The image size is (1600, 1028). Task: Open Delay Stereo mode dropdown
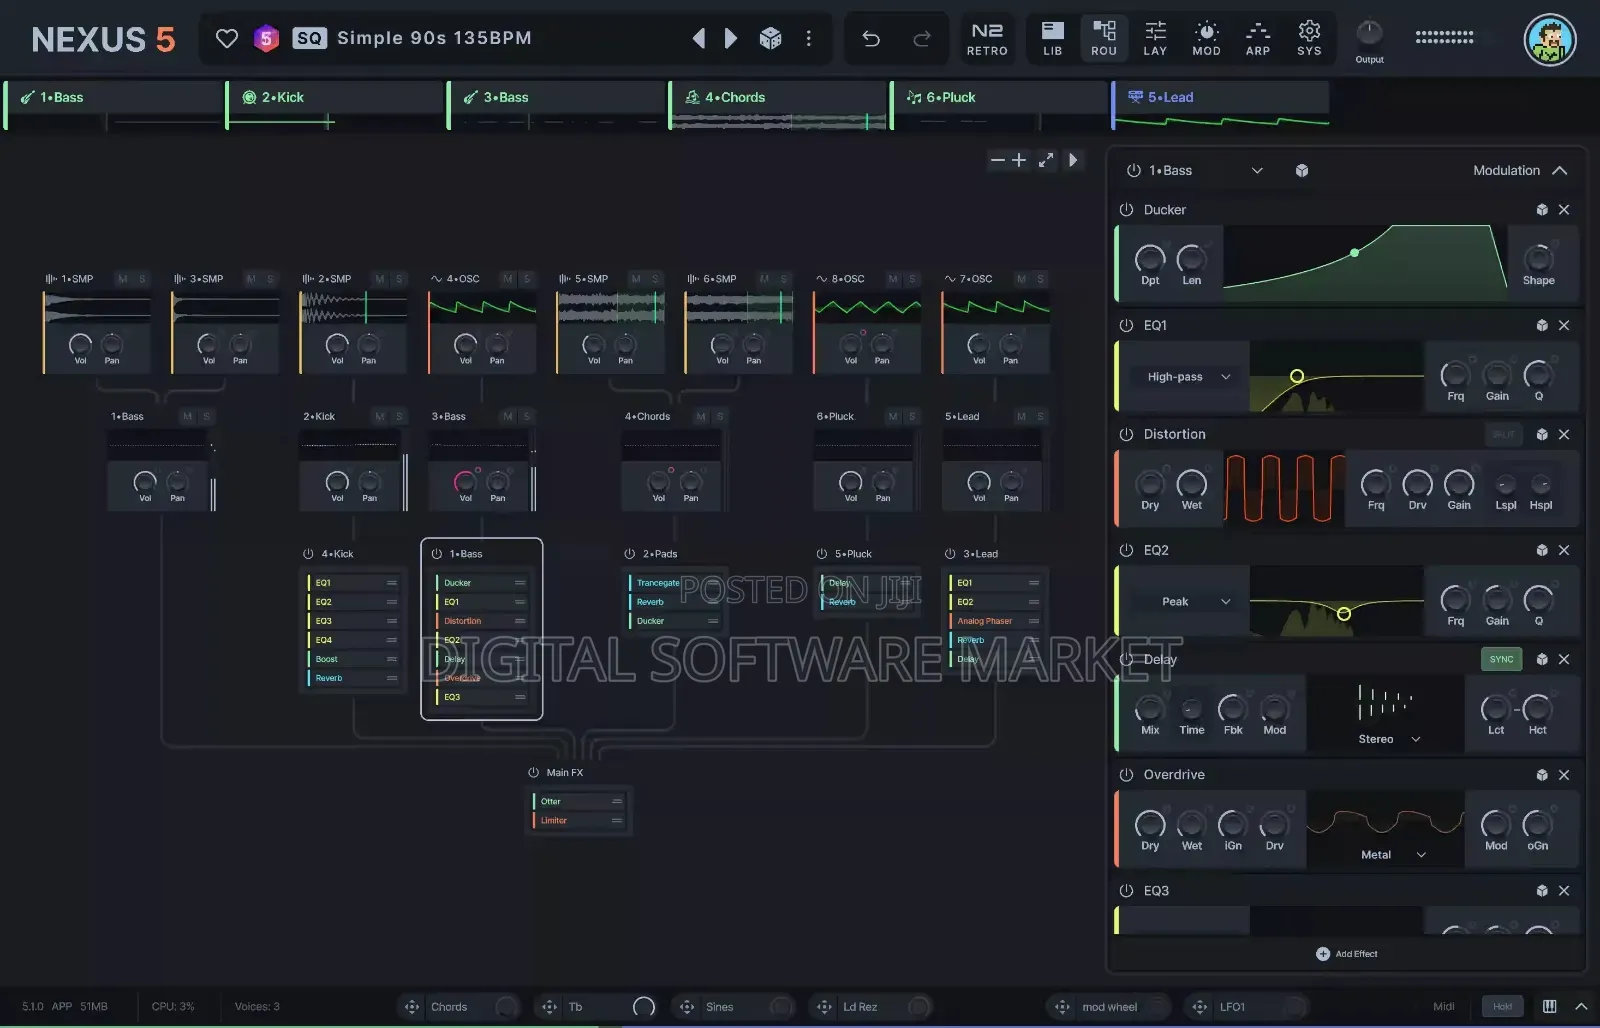pos(1389,740)
